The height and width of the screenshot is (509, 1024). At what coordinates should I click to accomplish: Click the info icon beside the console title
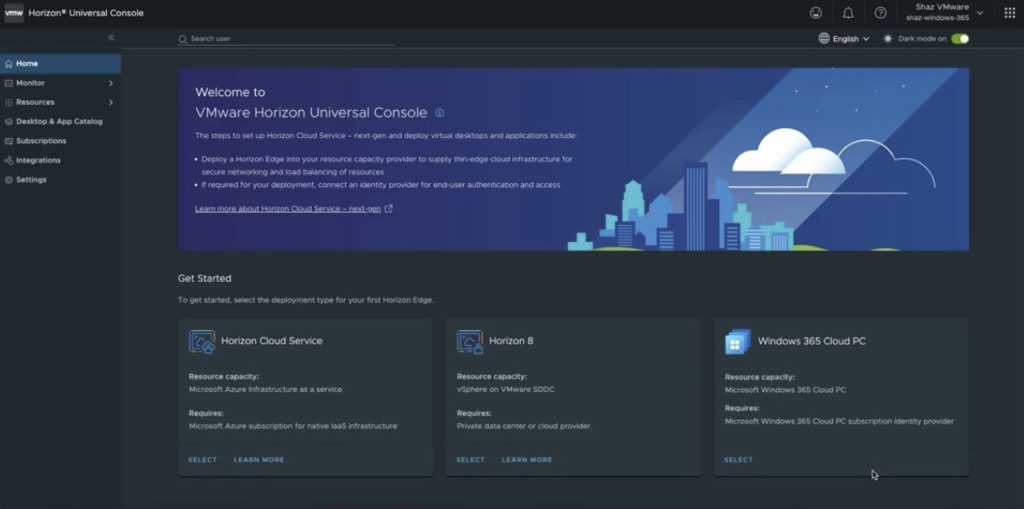coord(440,113)
